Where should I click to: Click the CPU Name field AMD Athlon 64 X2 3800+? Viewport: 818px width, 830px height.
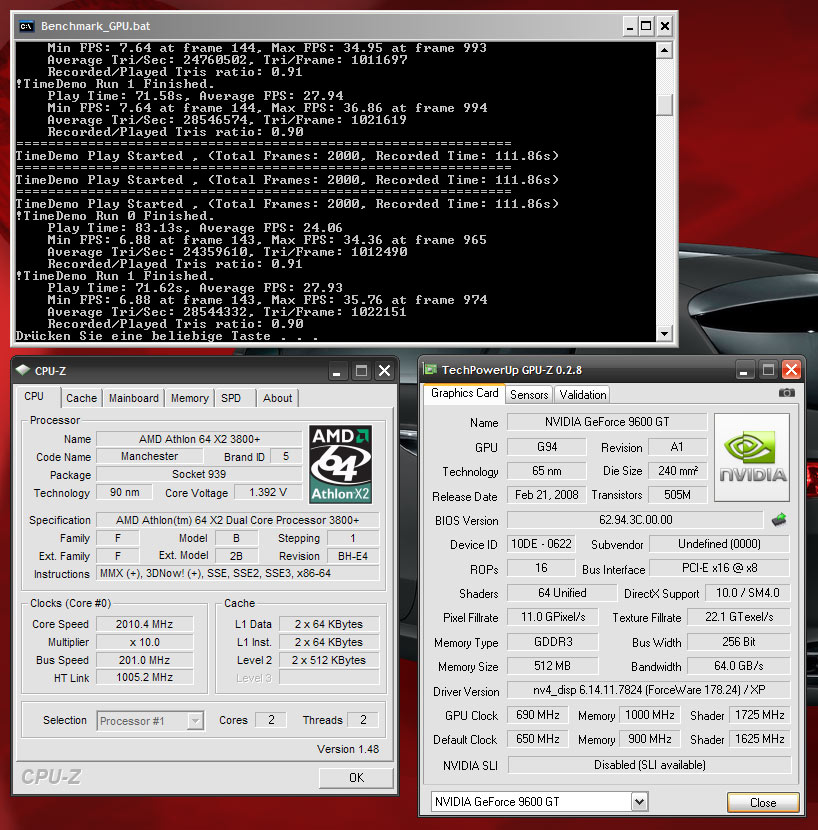199,439
